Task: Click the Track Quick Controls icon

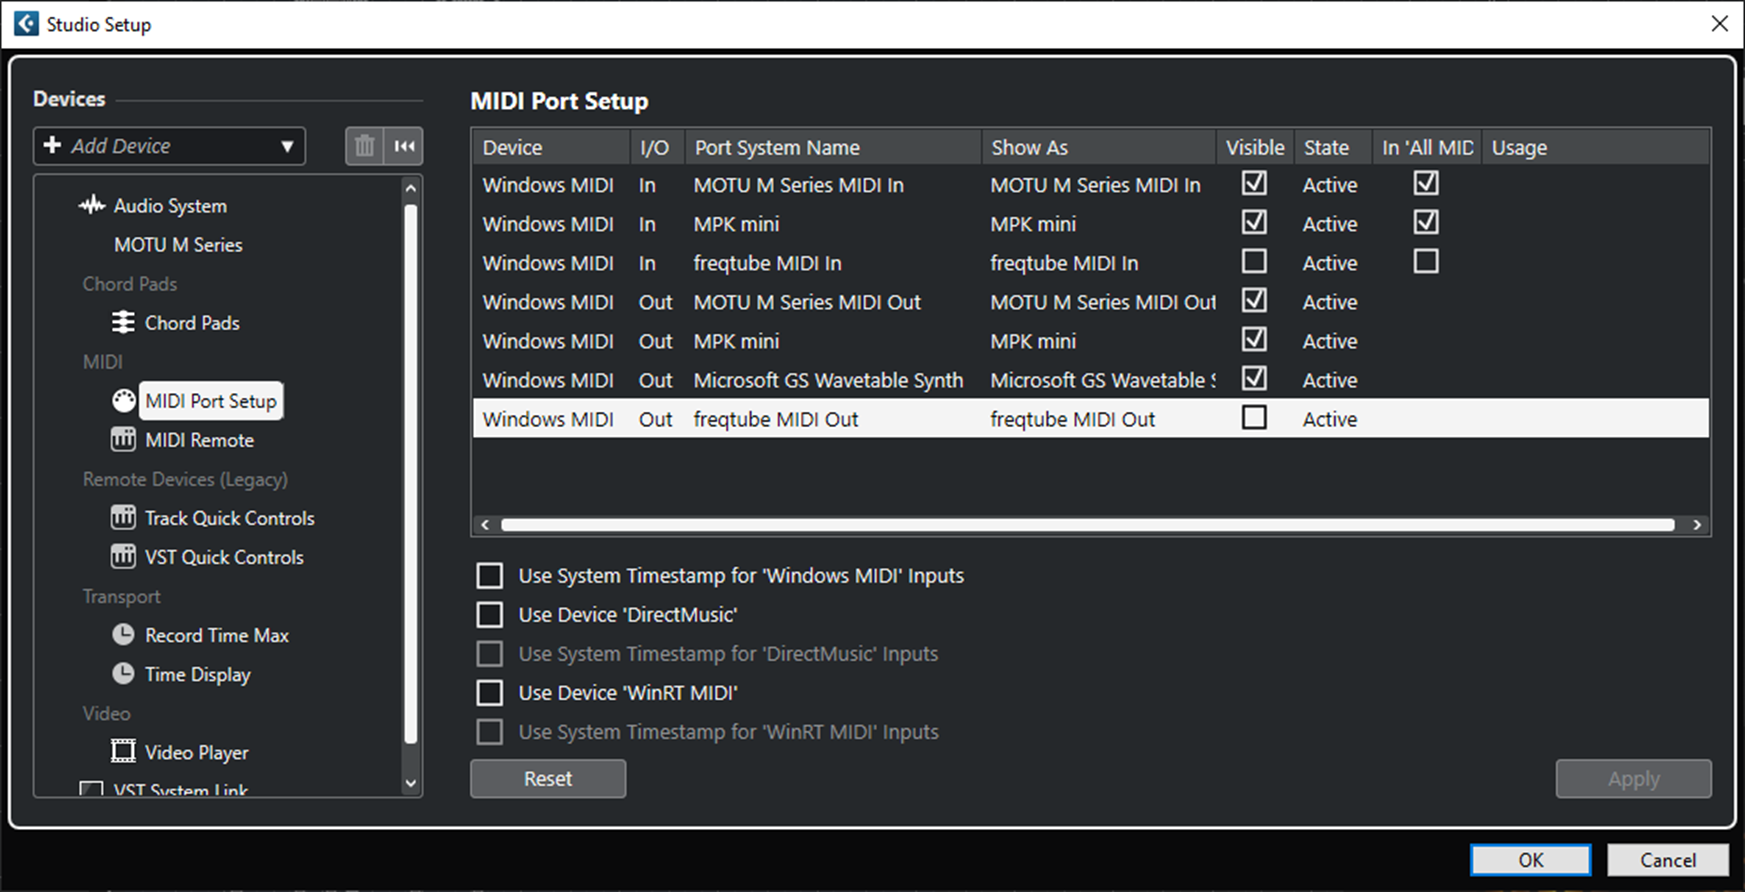Action: 123,517
